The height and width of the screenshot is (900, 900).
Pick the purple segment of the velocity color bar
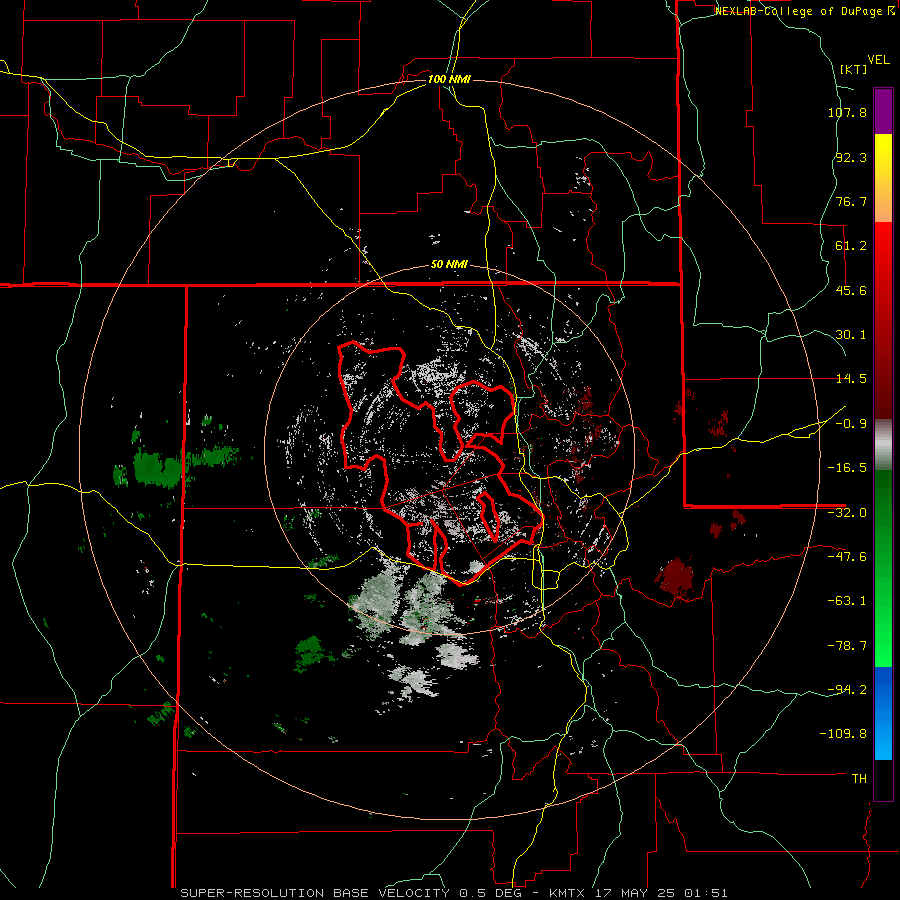[x=883, y=111]
